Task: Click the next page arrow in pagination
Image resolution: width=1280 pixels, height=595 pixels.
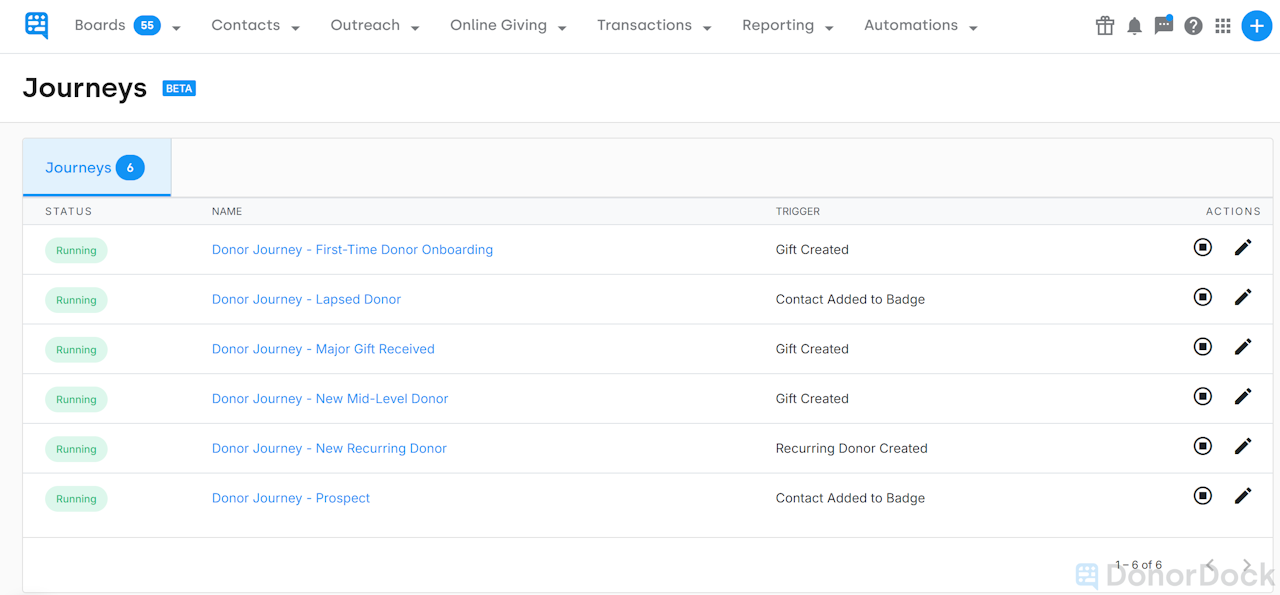Action: coord(1246,564)
